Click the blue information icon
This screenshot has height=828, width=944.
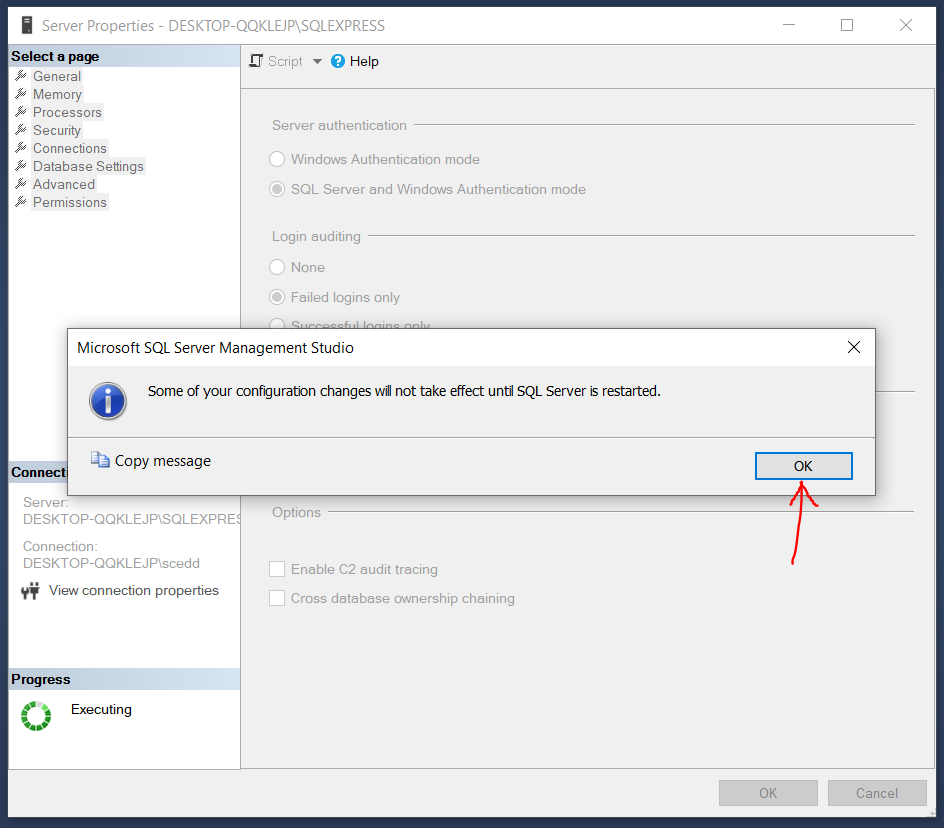pyautogui.click(x=108, y=401)
